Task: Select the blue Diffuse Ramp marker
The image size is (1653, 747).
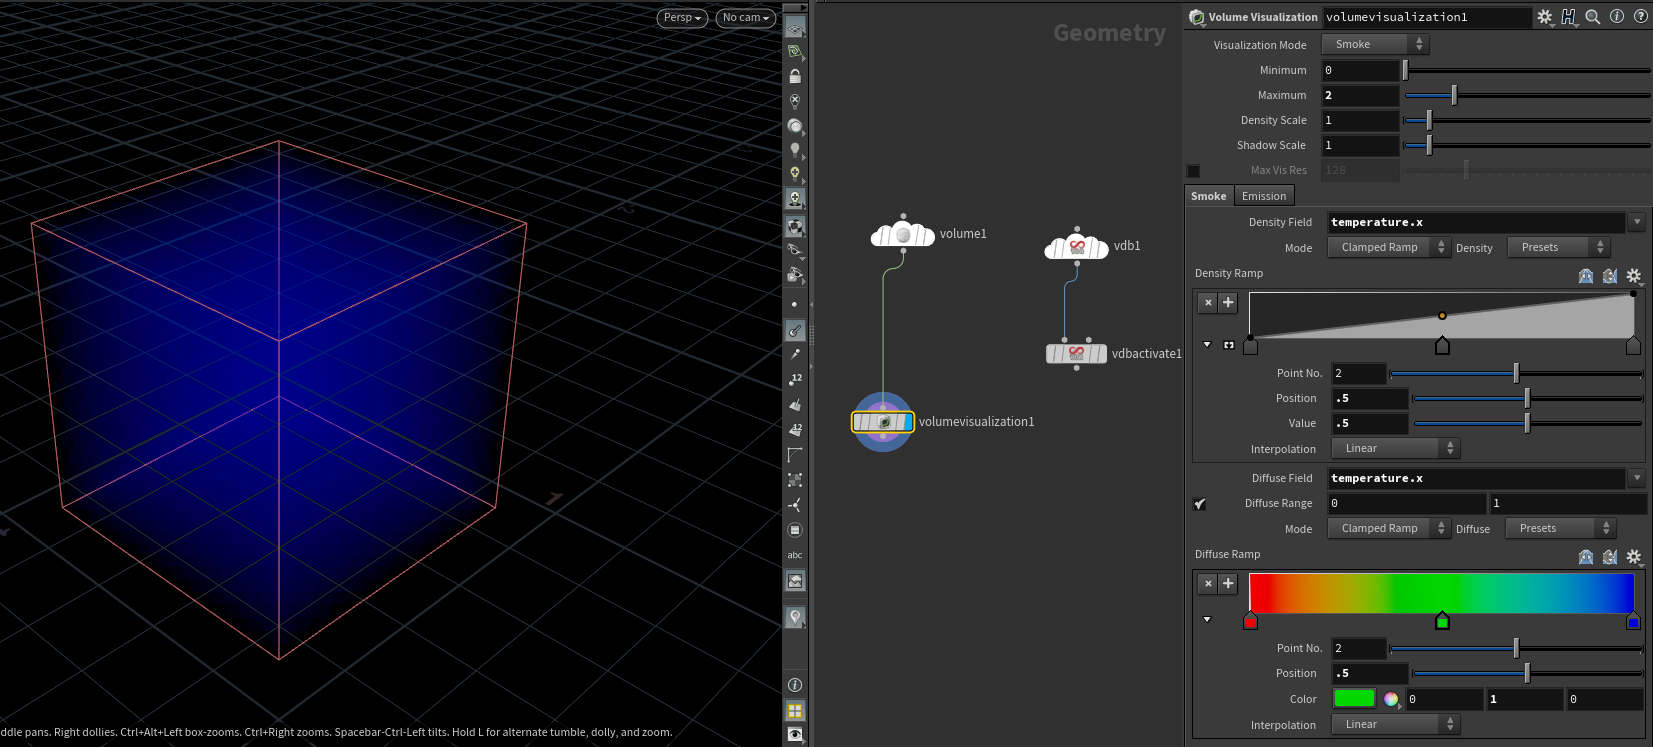Action: click(1633, 621)
